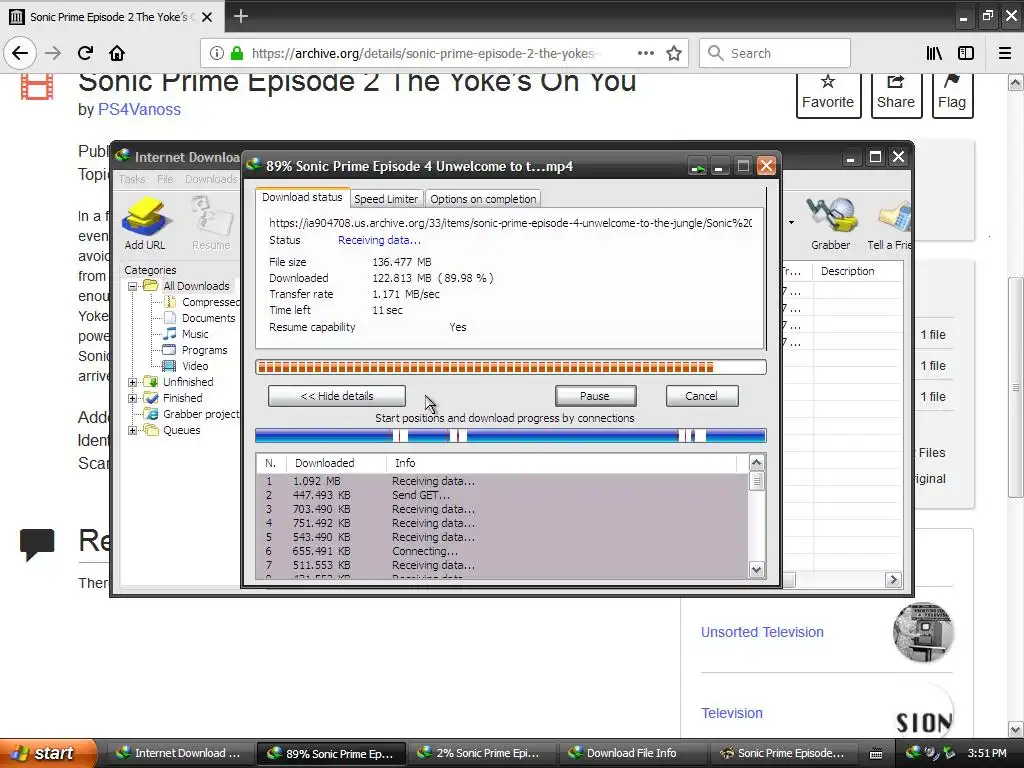Cancel the Sonic Prime download
The width and height of the screenshot is (1024, 768).
point(701,396)
